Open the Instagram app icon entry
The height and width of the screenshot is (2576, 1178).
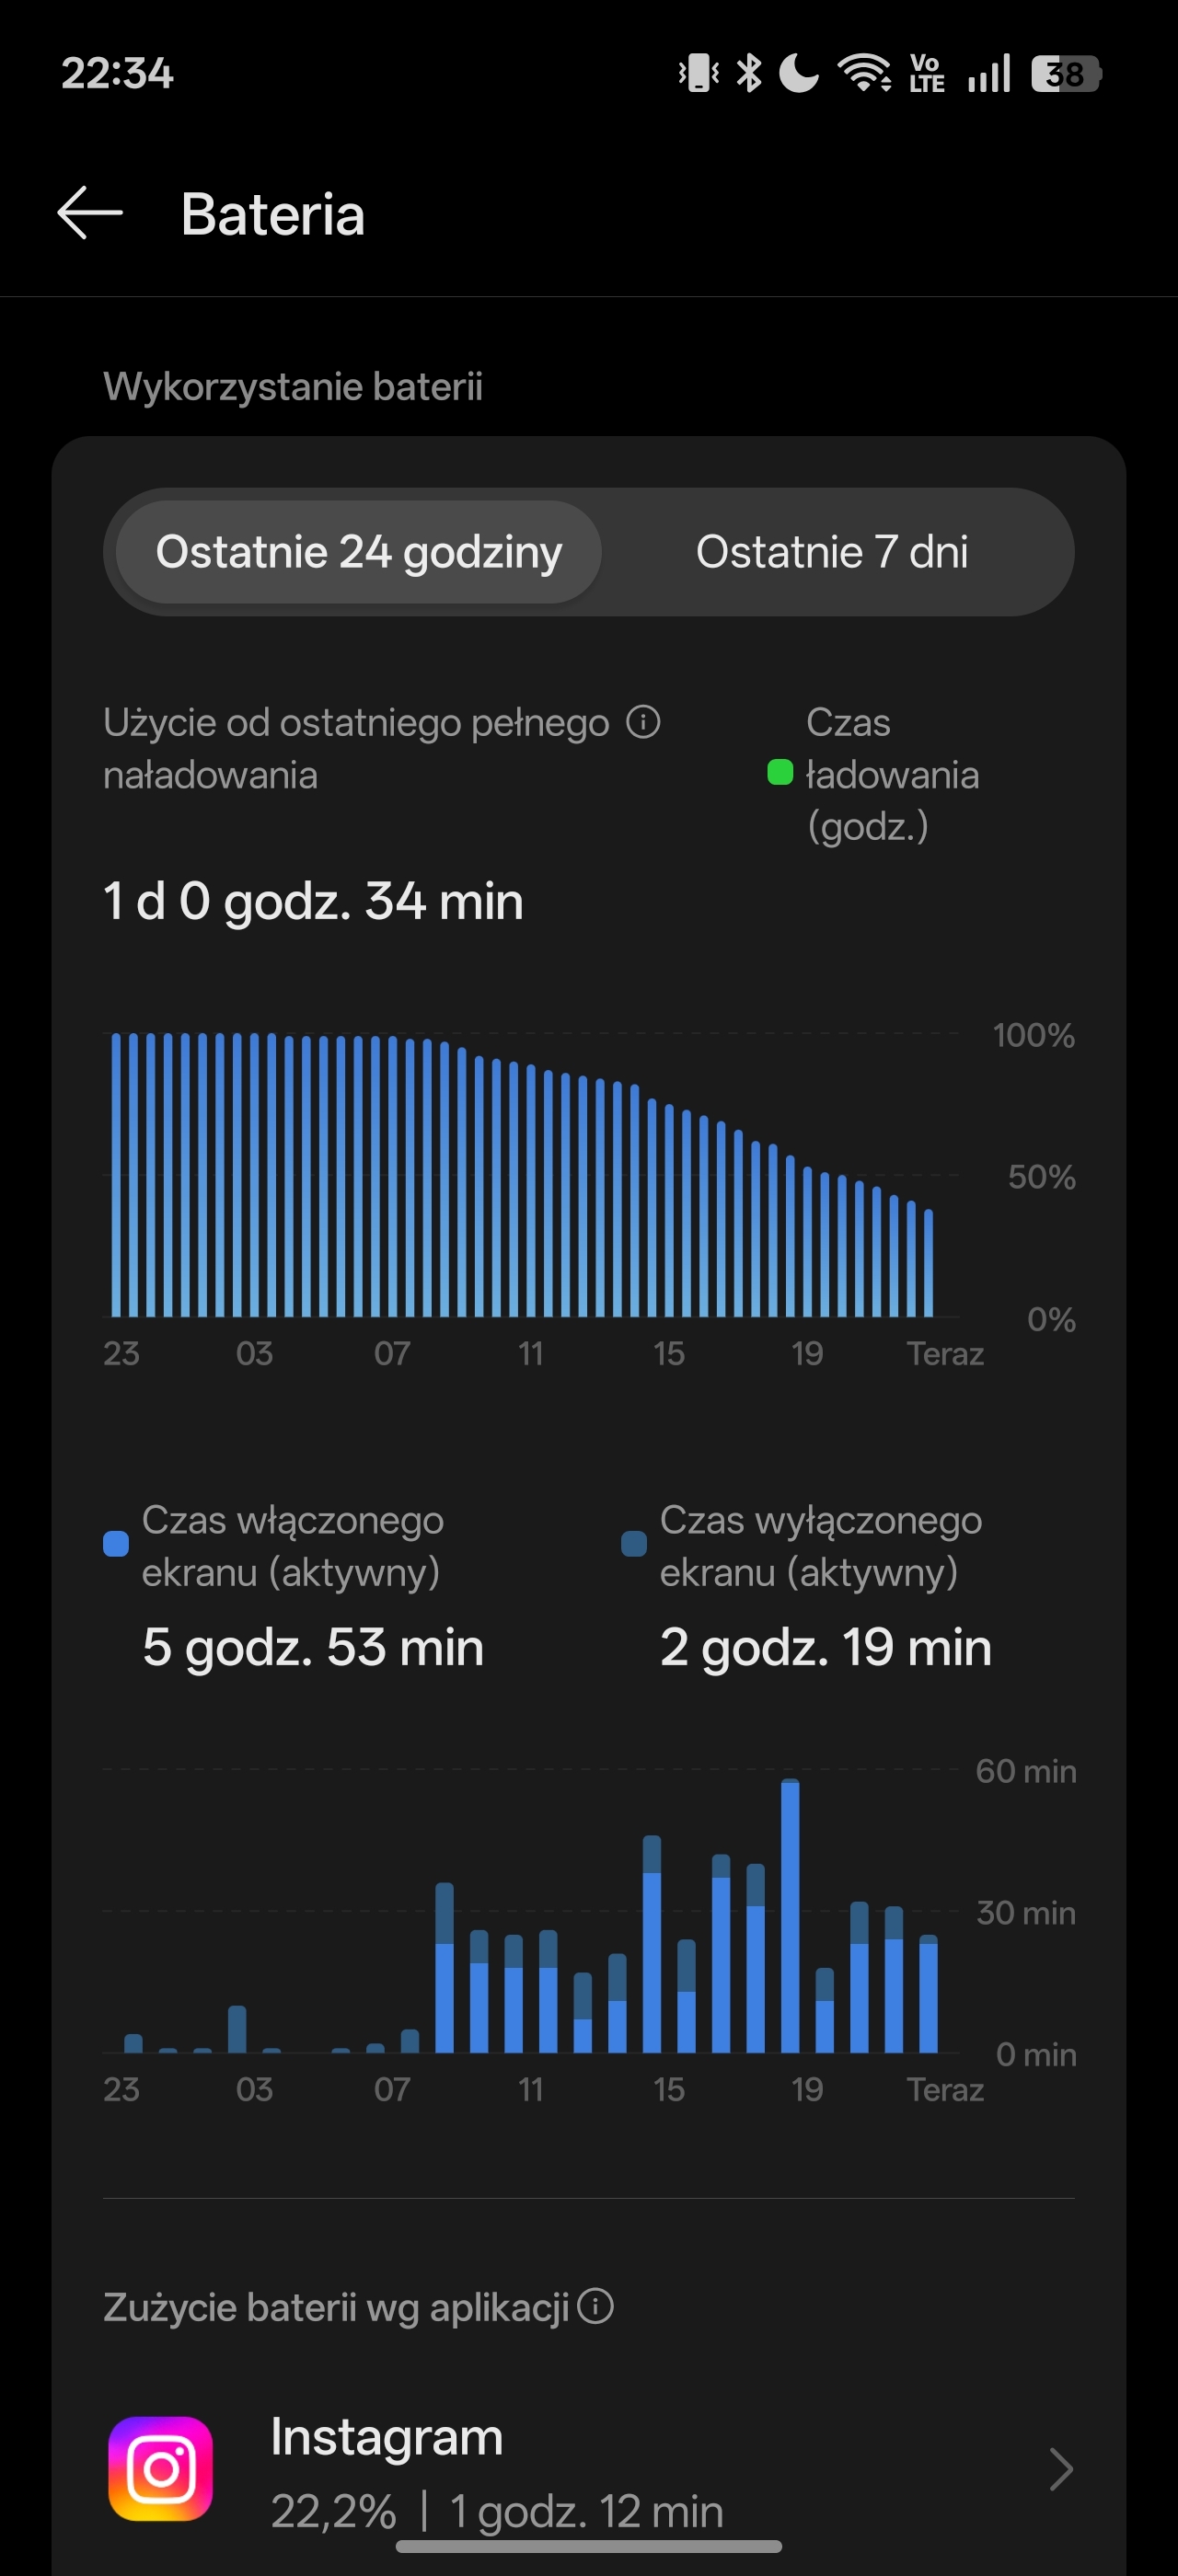160,2469
